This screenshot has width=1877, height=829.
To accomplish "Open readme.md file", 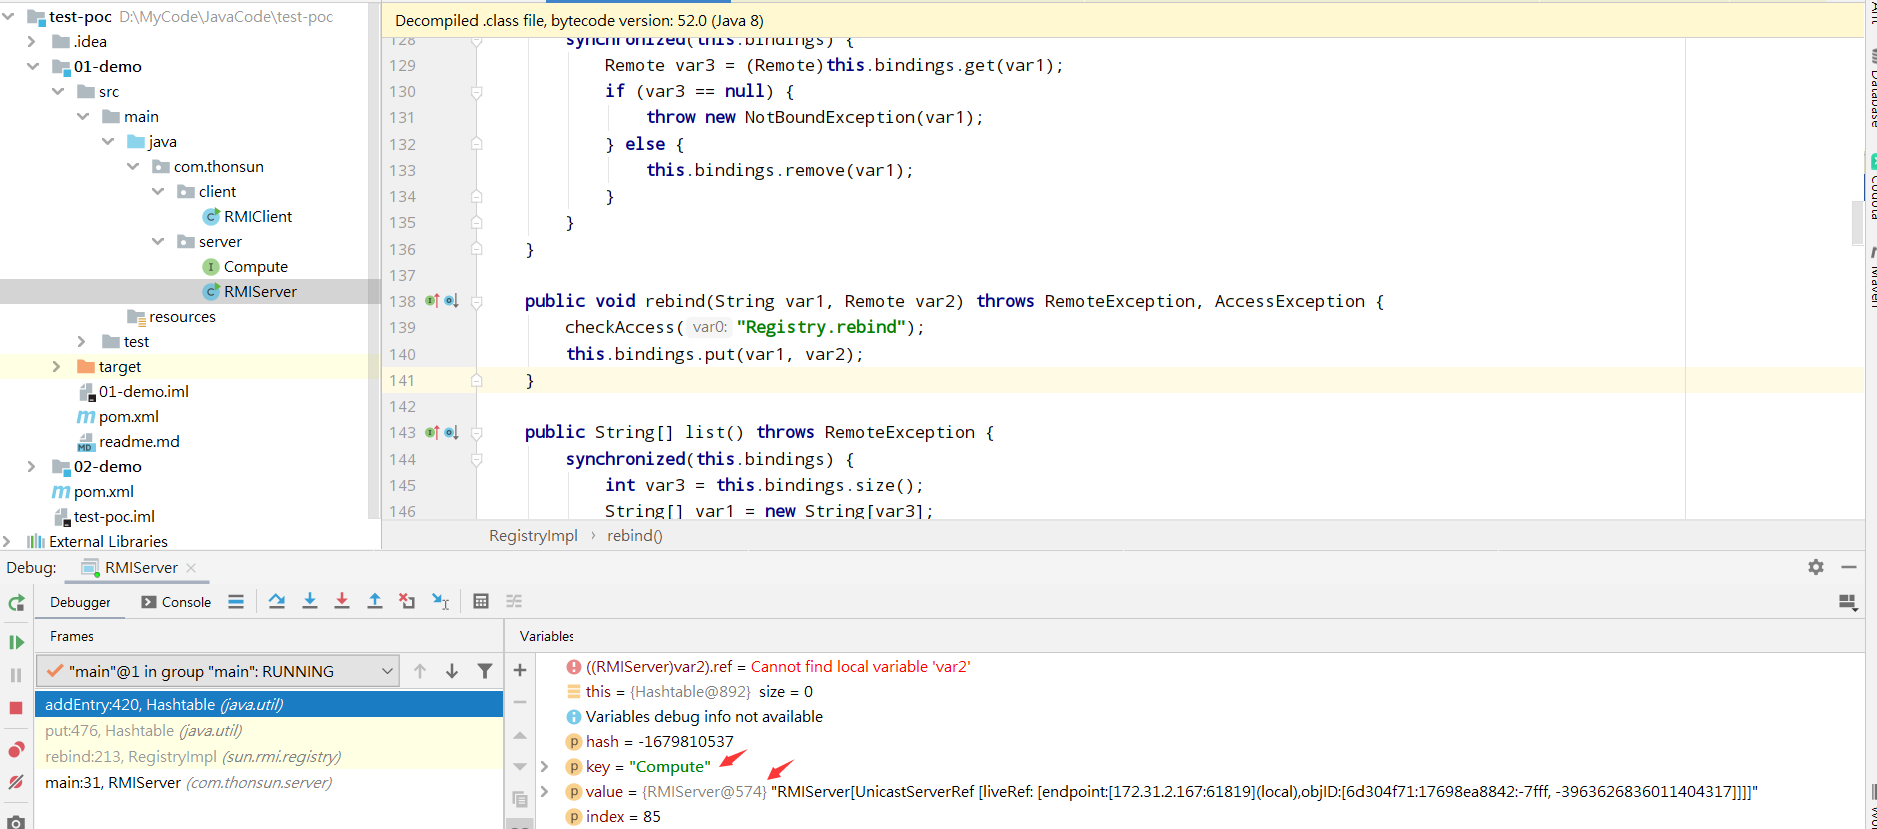I will point(128,441).
